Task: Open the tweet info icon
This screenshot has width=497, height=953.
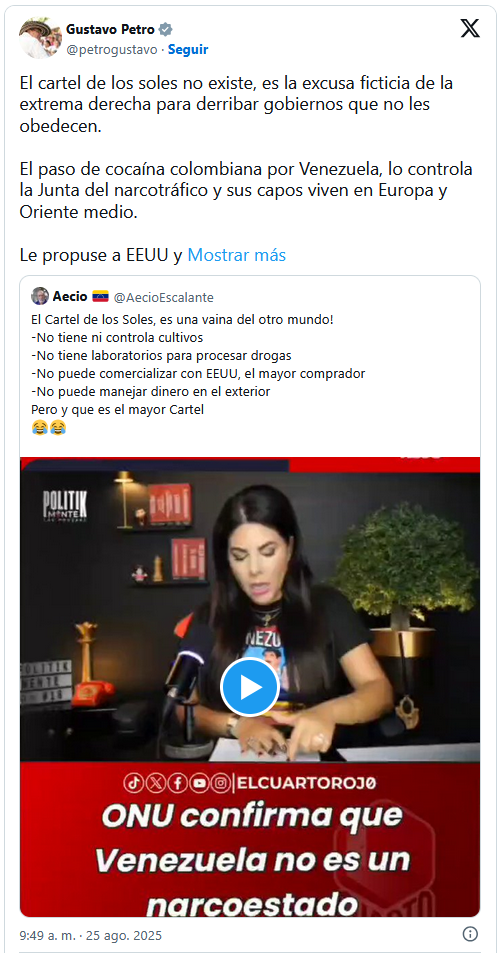Action: click(x=470, y=934)
